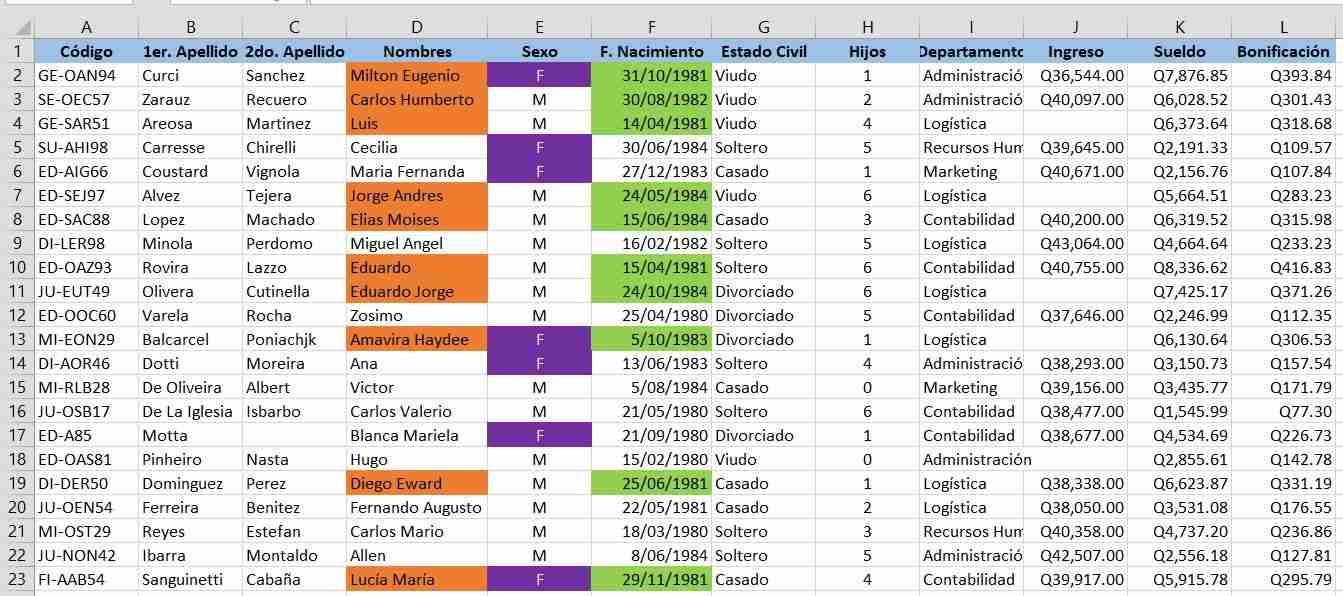Select cell with surname Sanguinetti
The image size is (1343, 596).
pyautogui.click(x=190, y=579)
